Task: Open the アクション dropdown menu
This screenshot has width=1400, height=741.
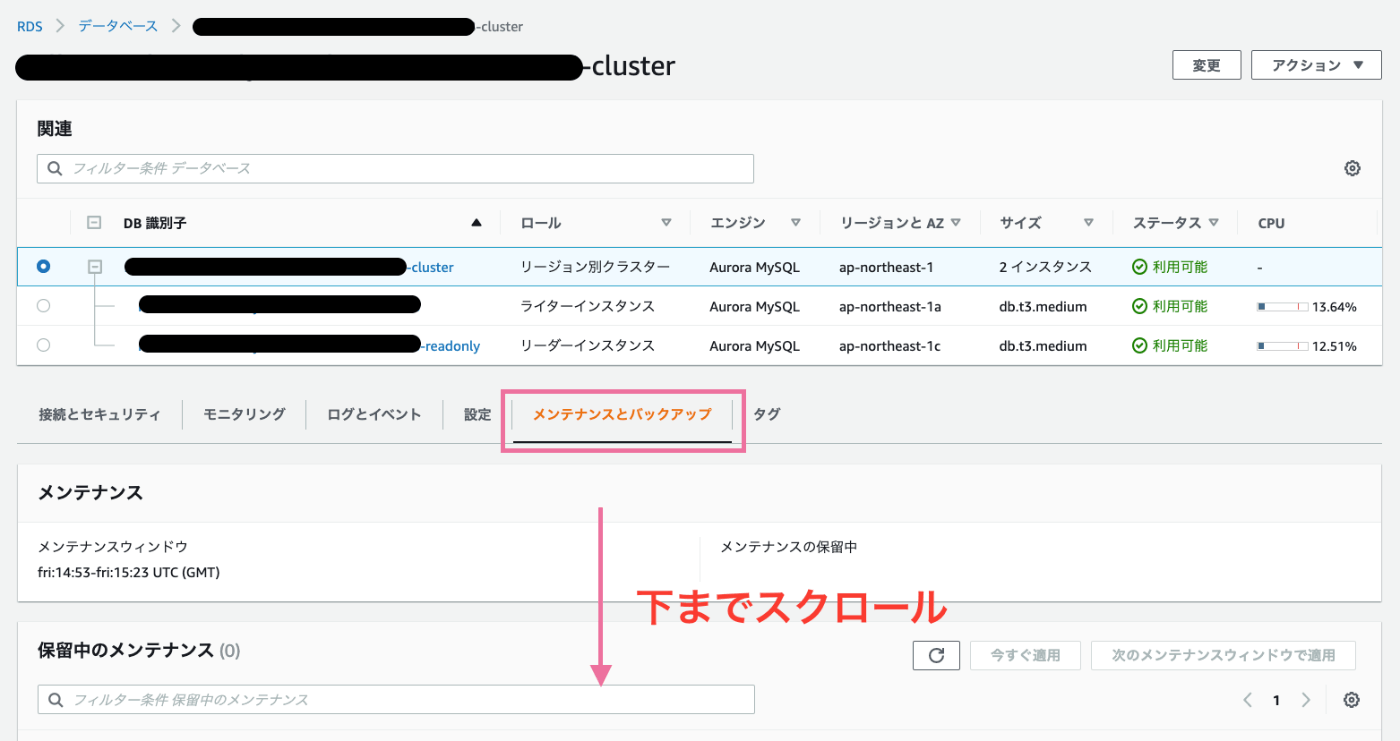Action: [x=1316, y=65]
